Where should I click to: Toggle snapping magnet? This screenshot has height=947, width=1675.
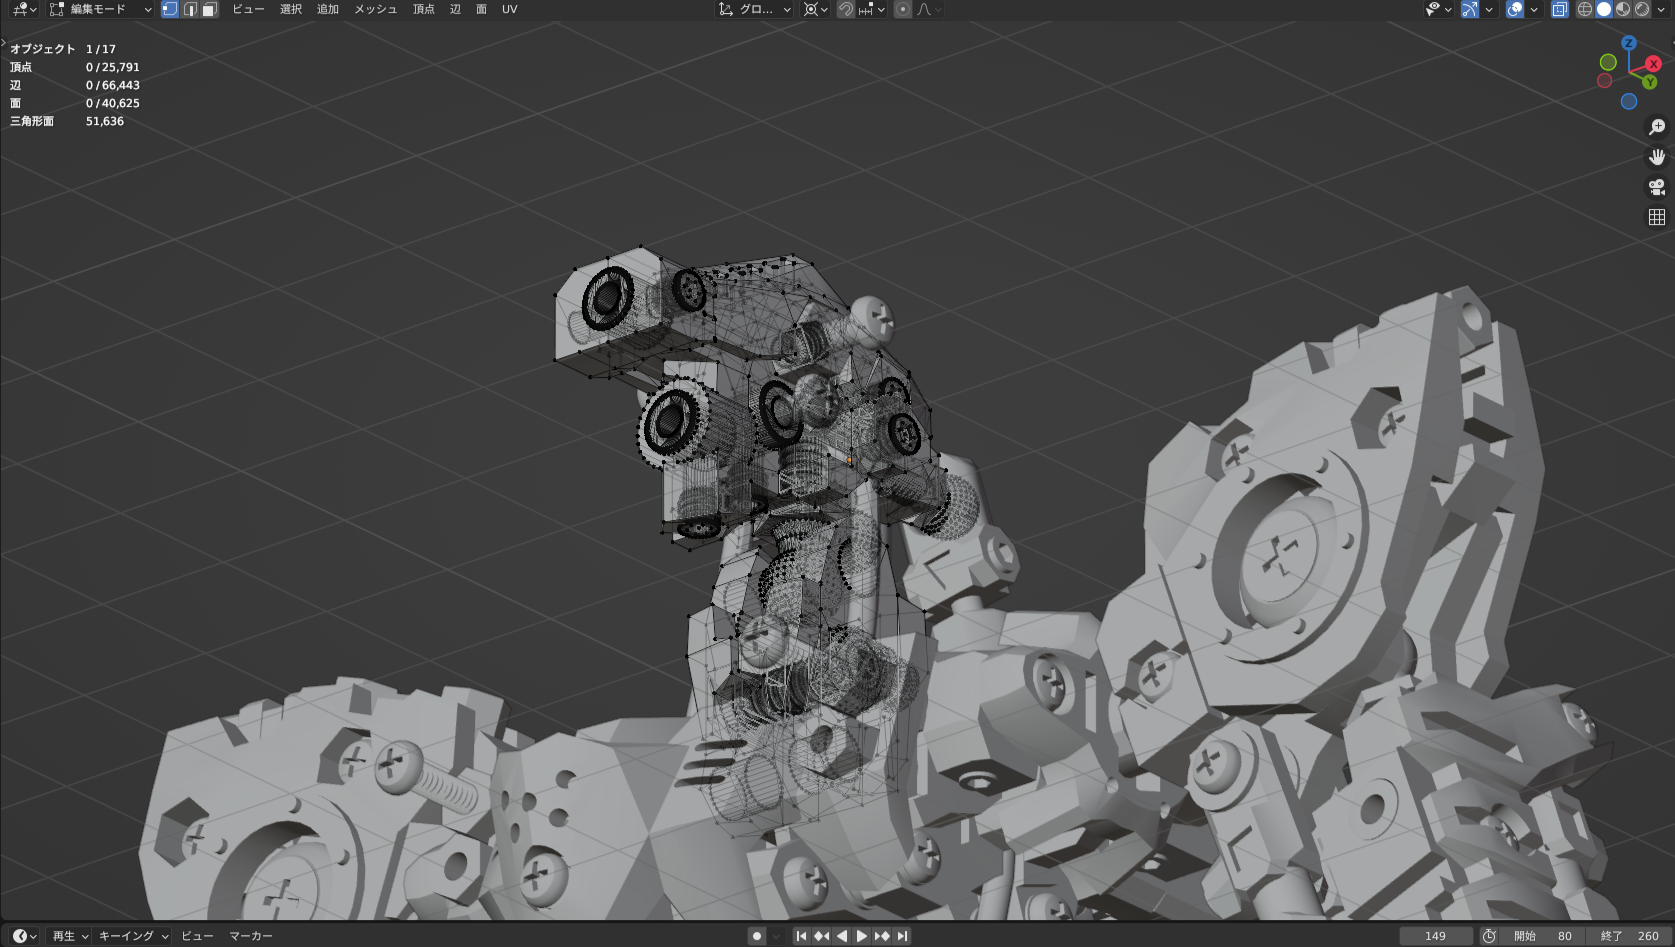pyautogui.click(x=846, y=9)
